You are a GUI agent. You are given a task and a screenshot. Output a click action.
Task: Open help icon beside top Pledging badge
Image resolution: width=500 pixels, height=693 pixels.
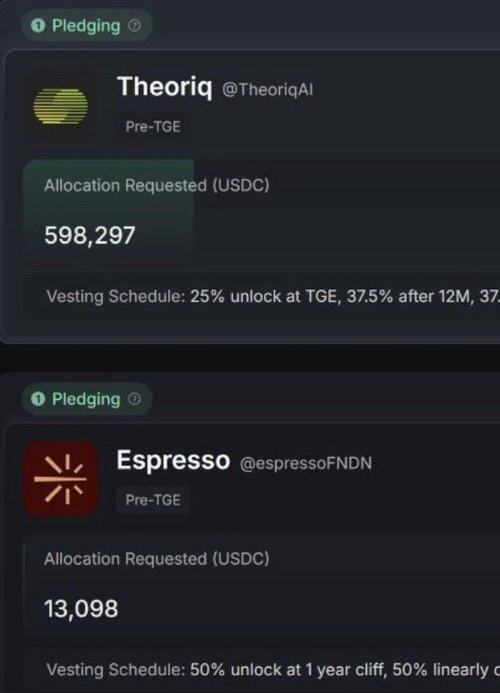[x=134, y=26]
